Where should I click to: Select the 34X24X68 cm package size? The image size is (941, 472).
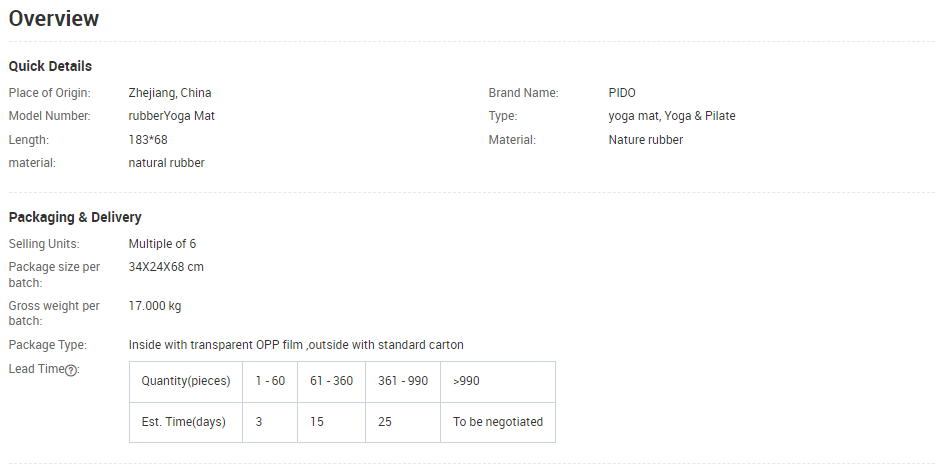tap(166, 267)
